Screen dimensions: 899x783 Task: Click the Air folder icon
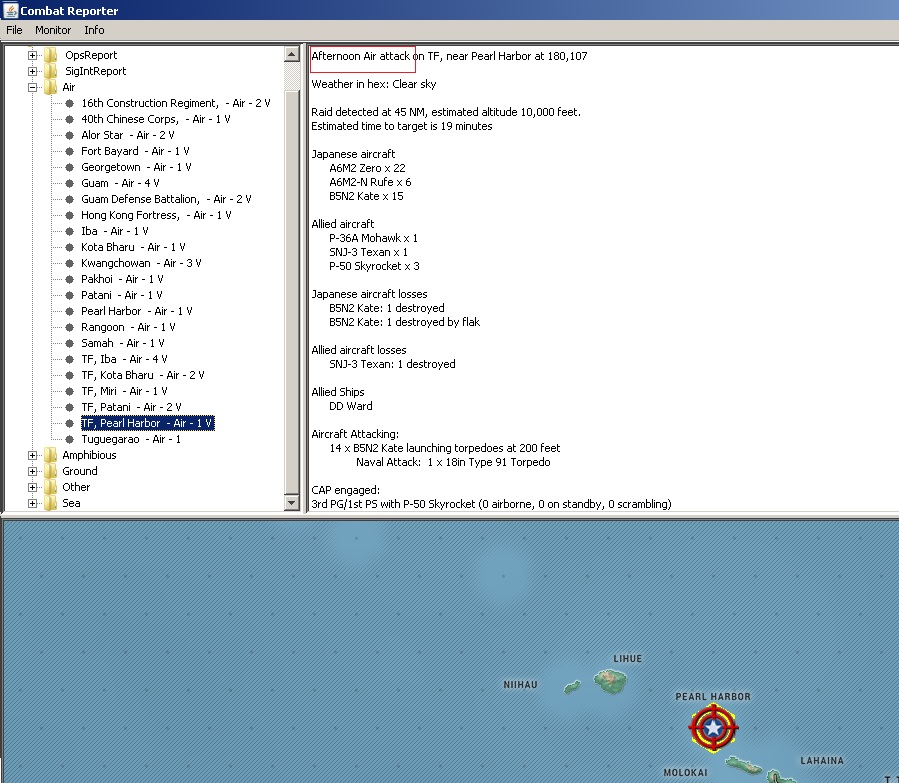coord(50,87)
